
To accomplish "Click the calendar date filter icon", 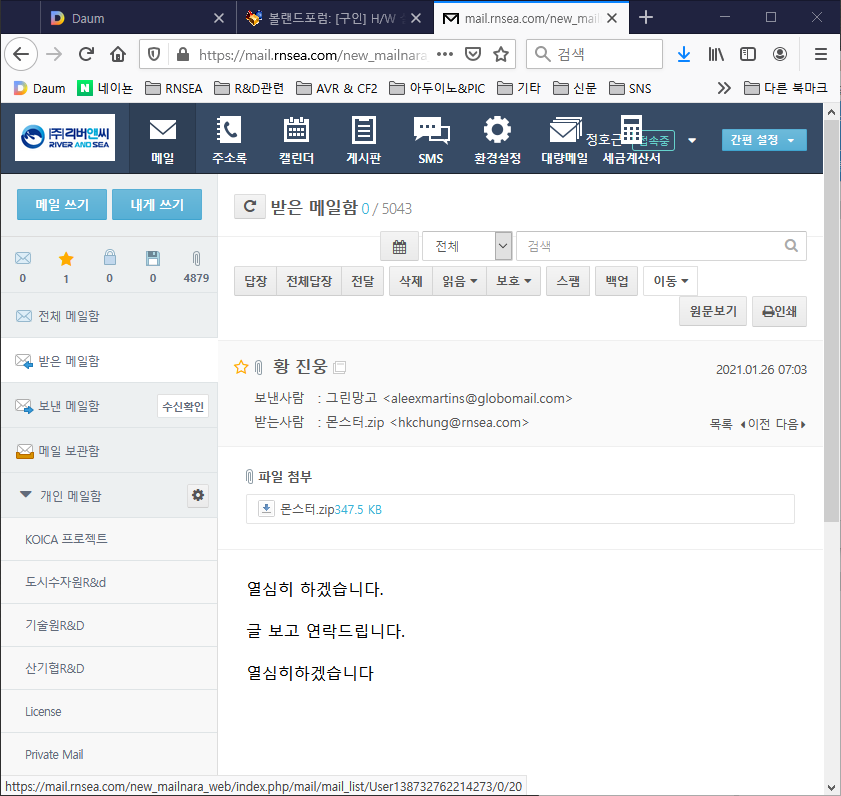I will point(399,246).
